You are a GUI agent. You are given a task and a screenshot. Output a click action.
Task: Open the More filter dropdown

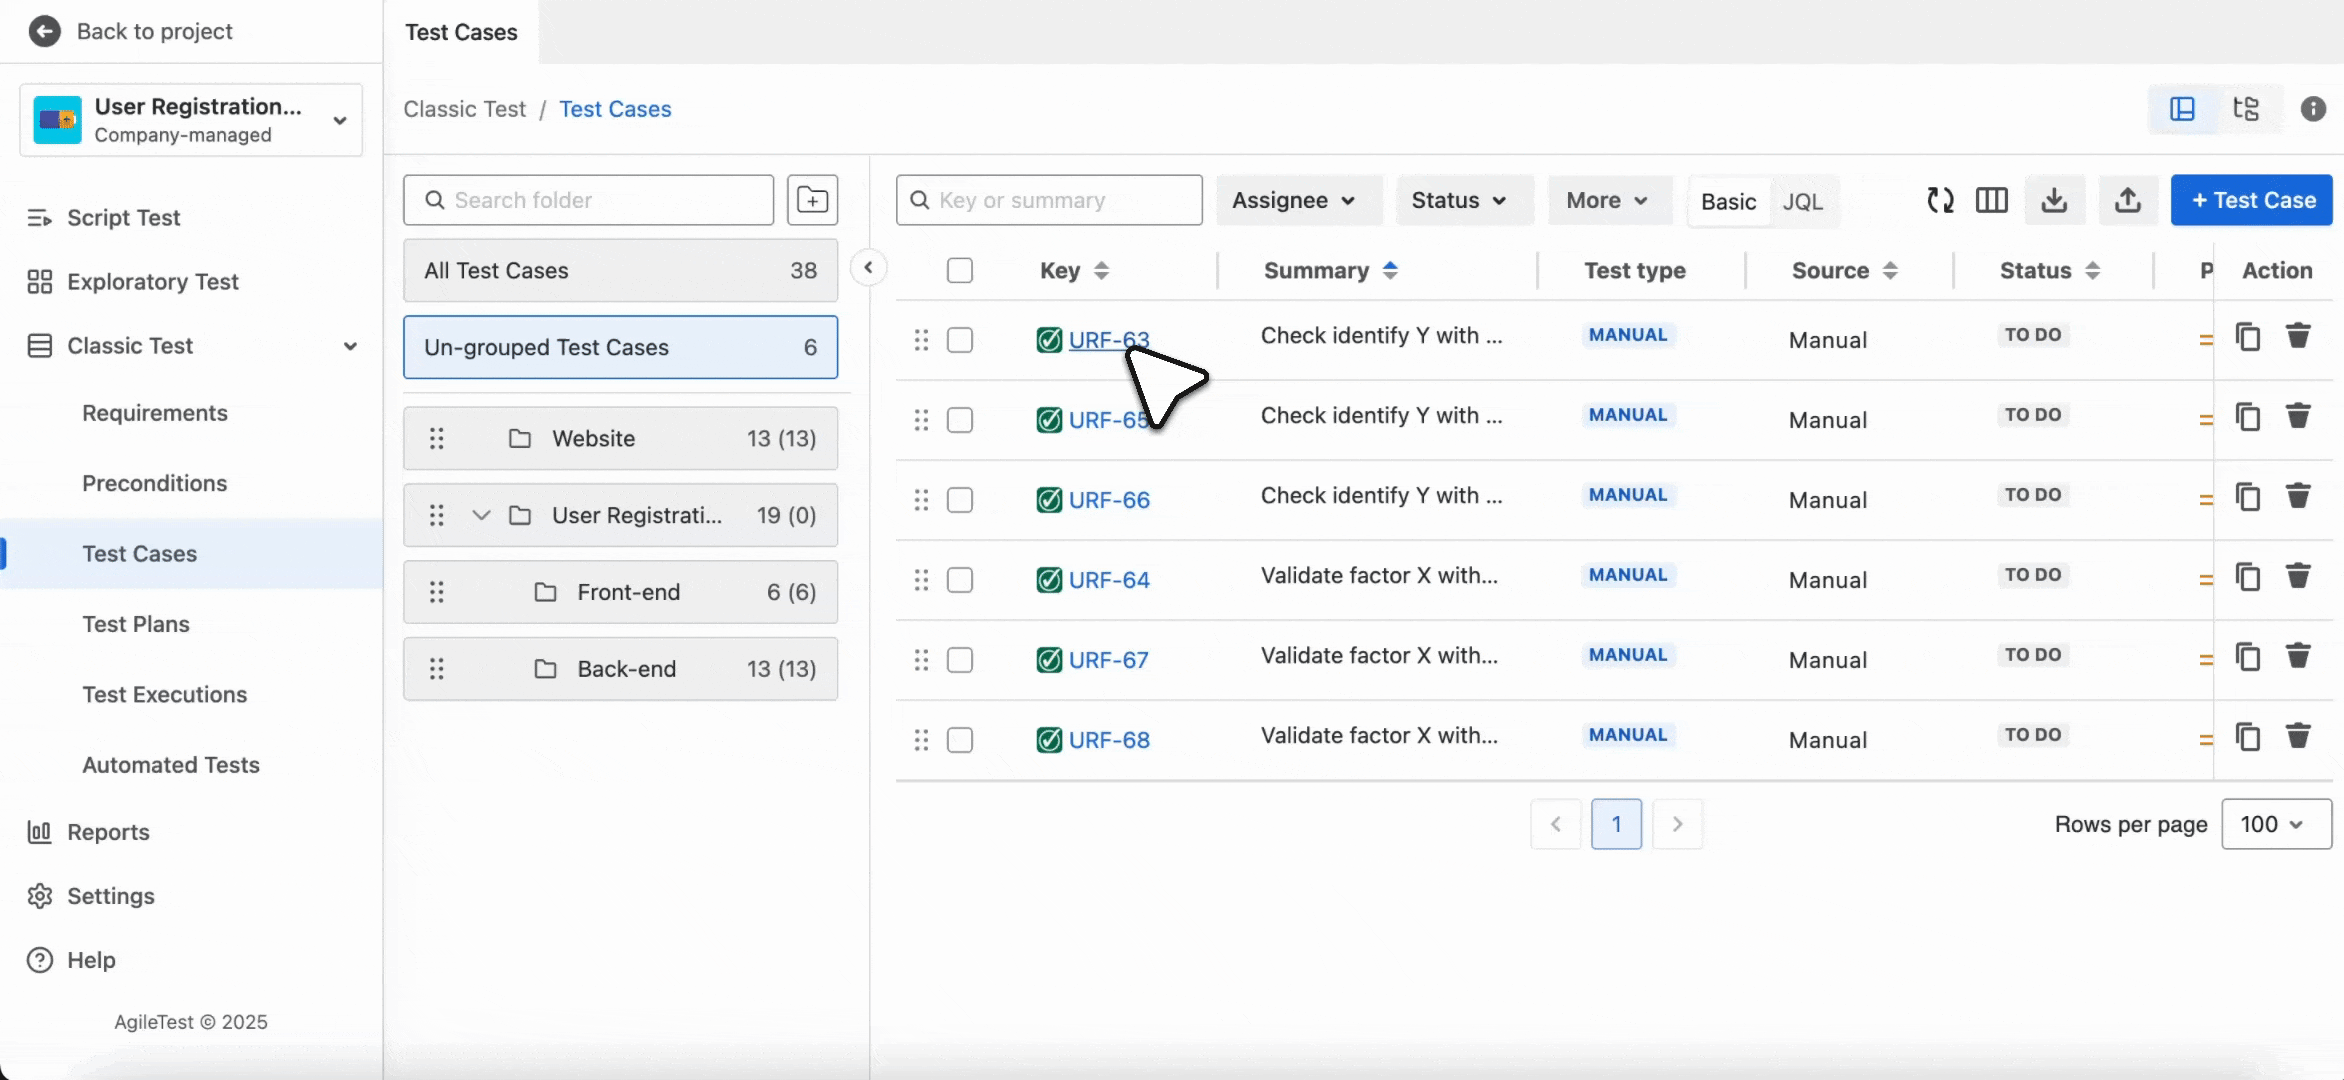tap(1607, 200)
